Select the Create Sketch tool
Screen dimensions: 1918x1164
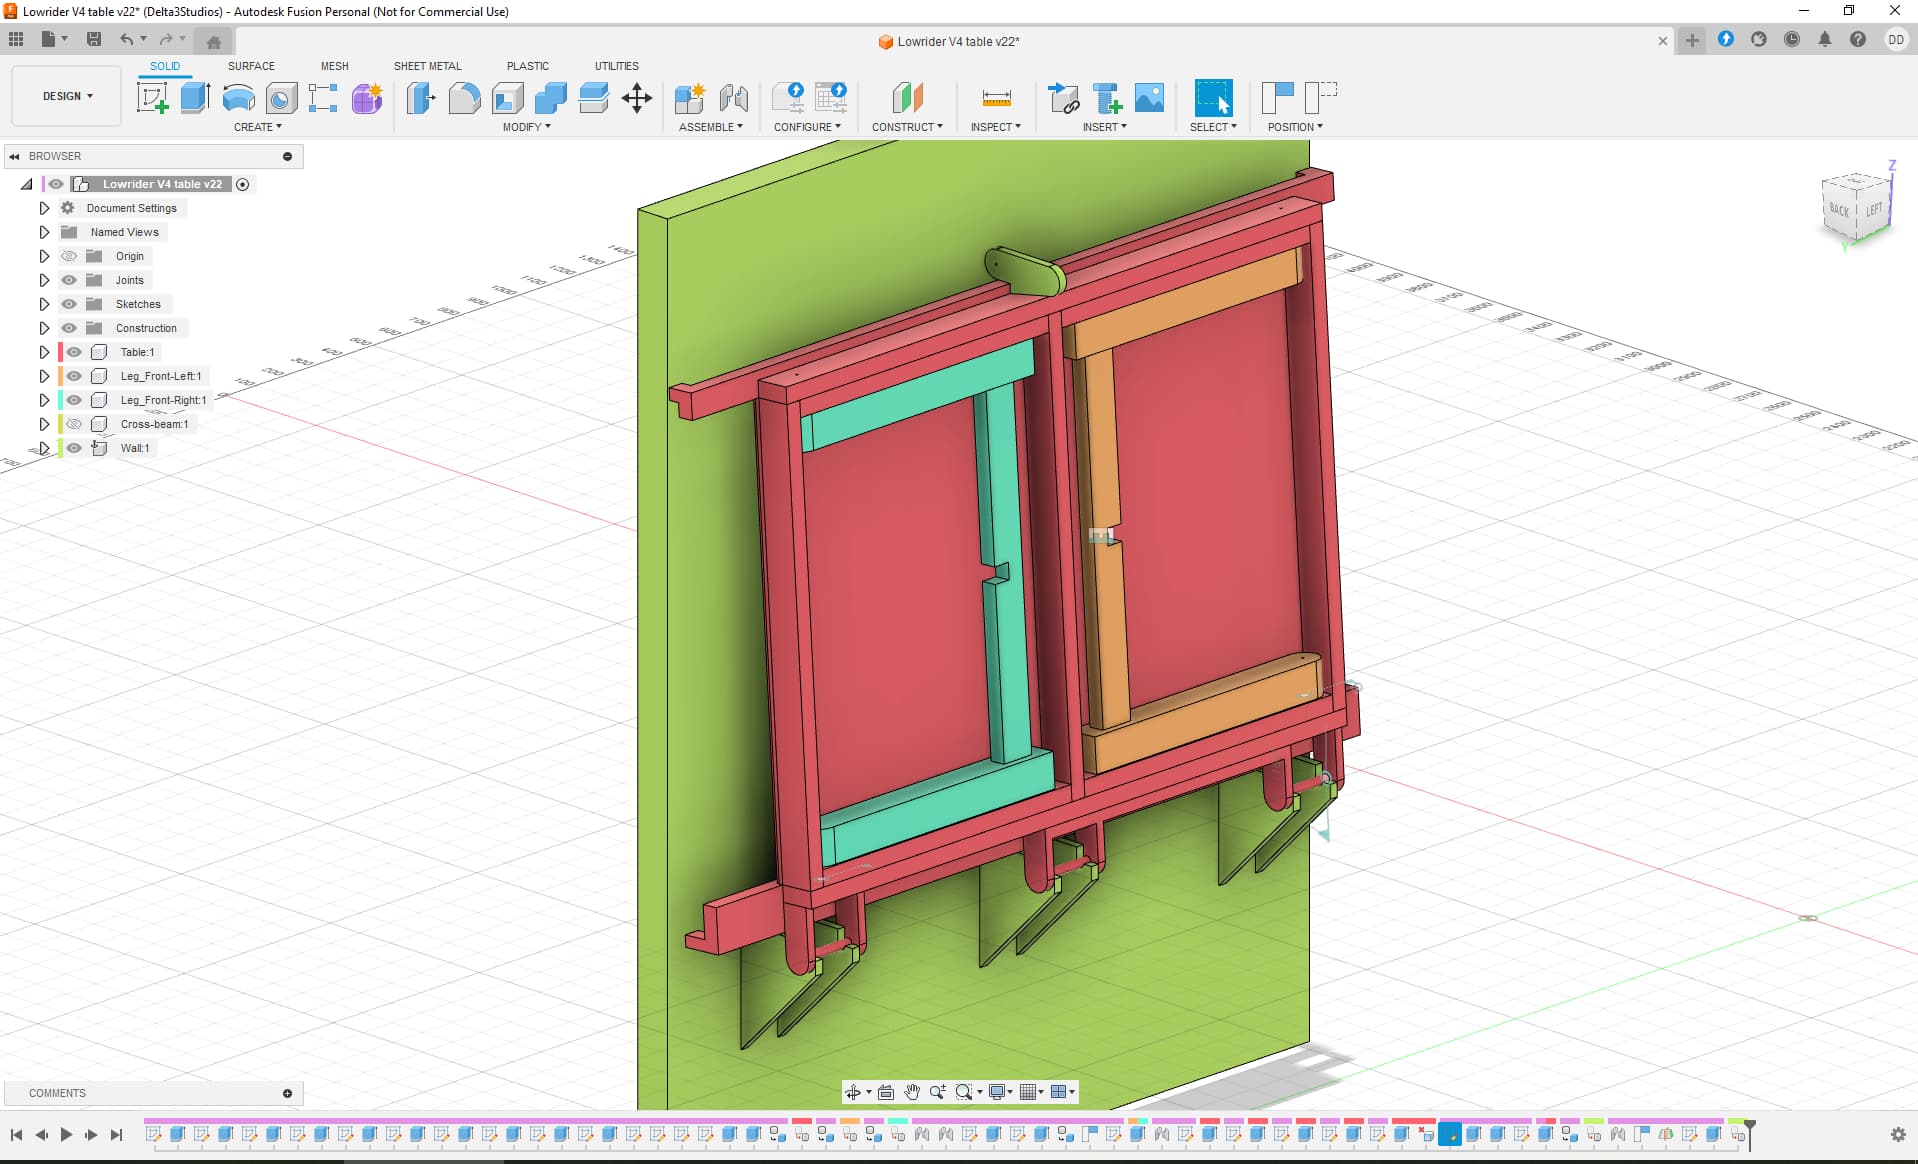point(152,98)
